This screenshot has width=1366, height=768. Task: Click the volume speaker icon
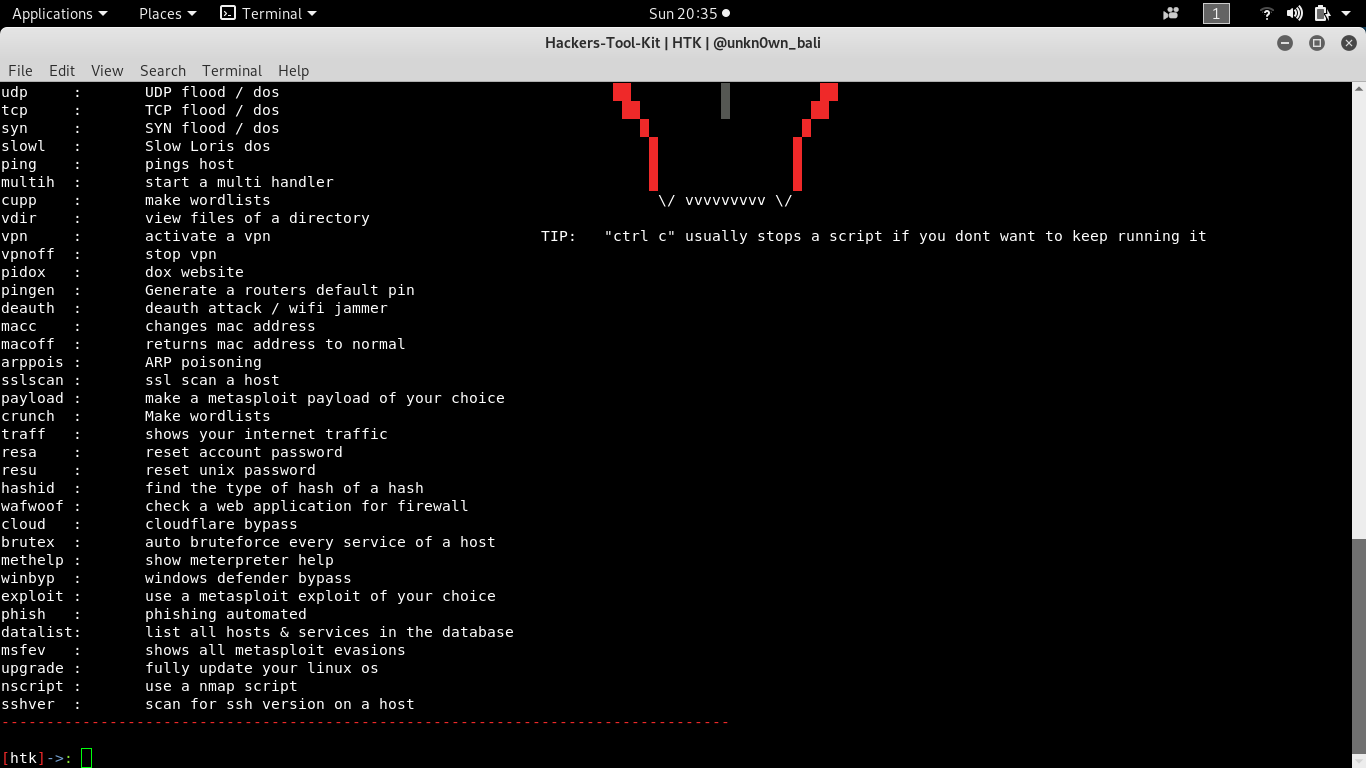click(x=1295, y=13)
